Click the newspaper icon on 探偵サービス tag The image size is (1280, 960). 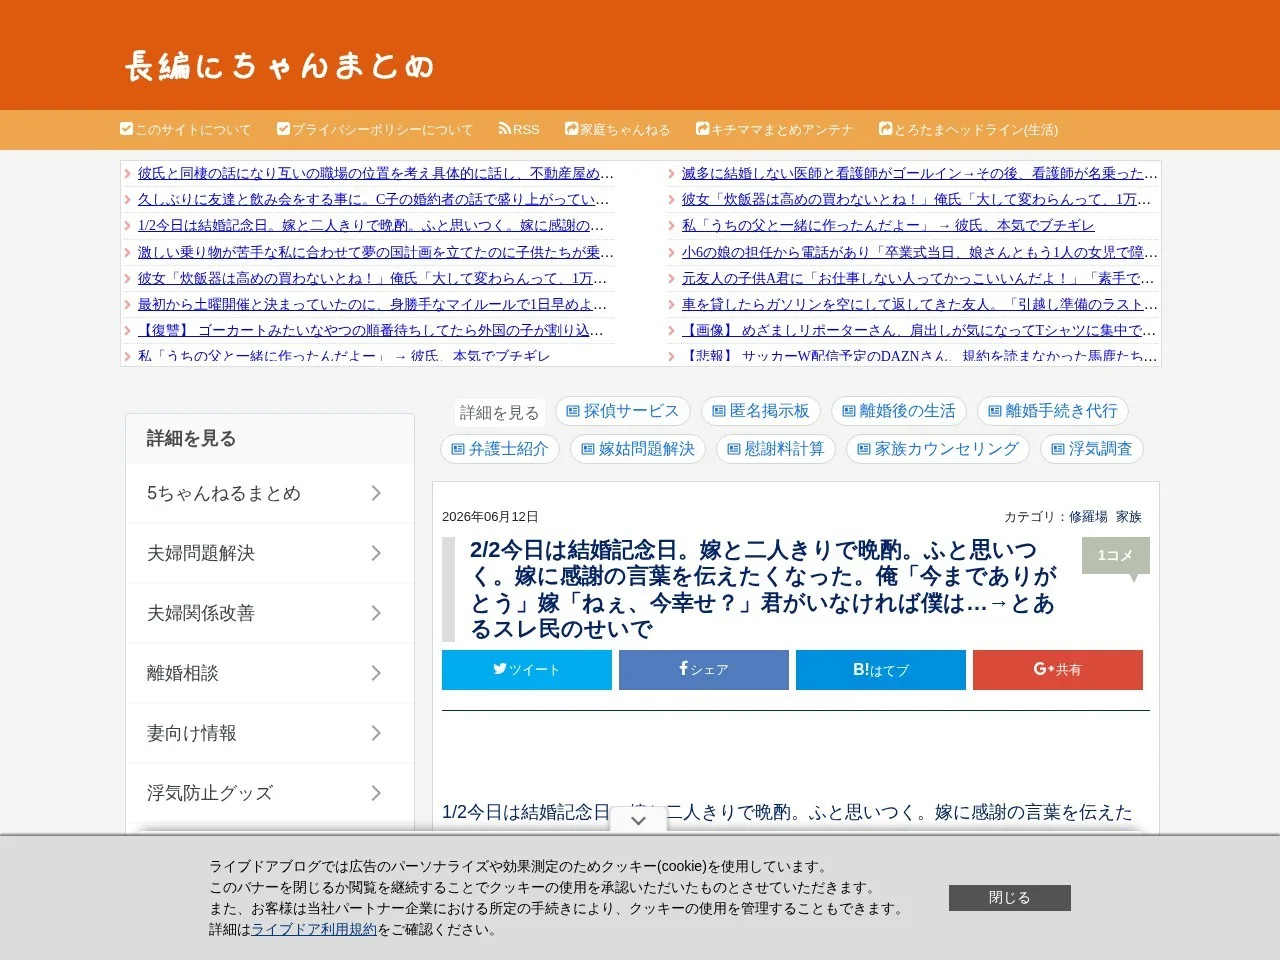point(573,411)
